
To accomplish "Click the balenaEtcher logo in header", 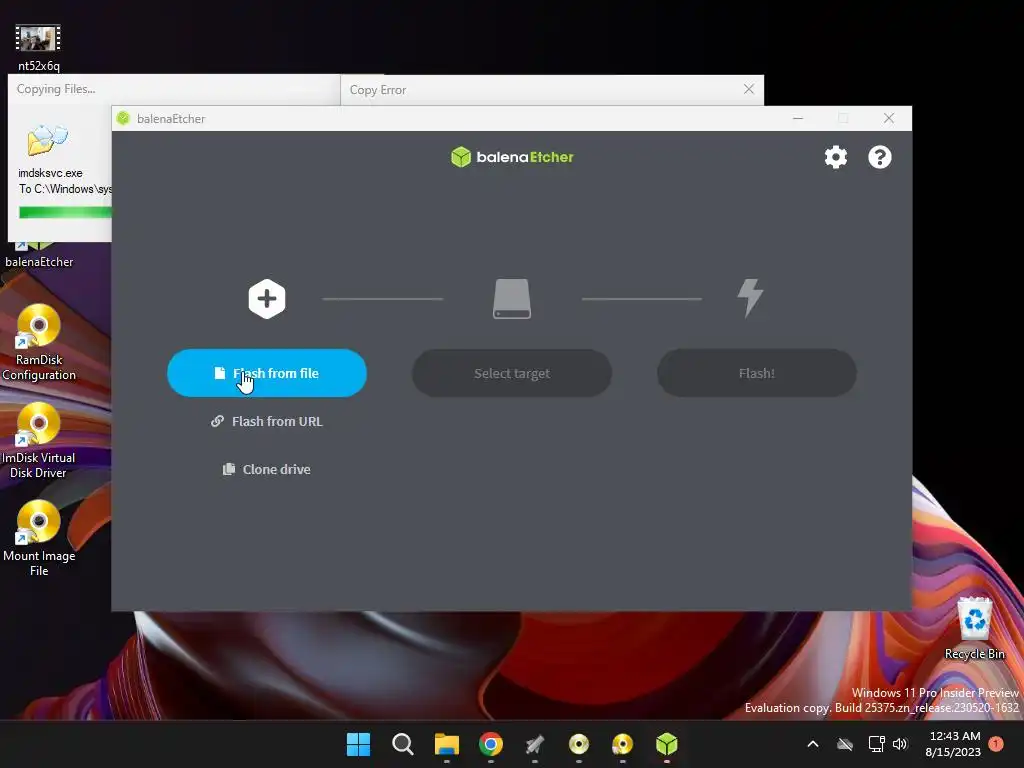I will click(512, 157).
